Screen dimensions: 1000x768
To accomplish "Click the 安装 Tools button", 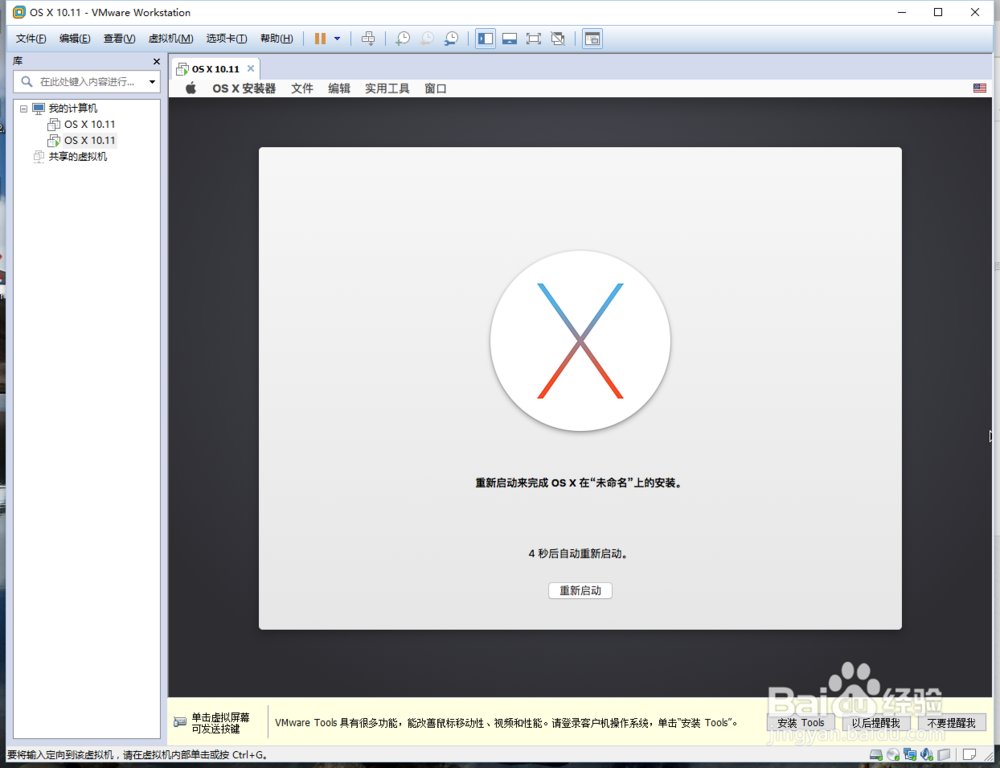I will (x=800, y=723).
